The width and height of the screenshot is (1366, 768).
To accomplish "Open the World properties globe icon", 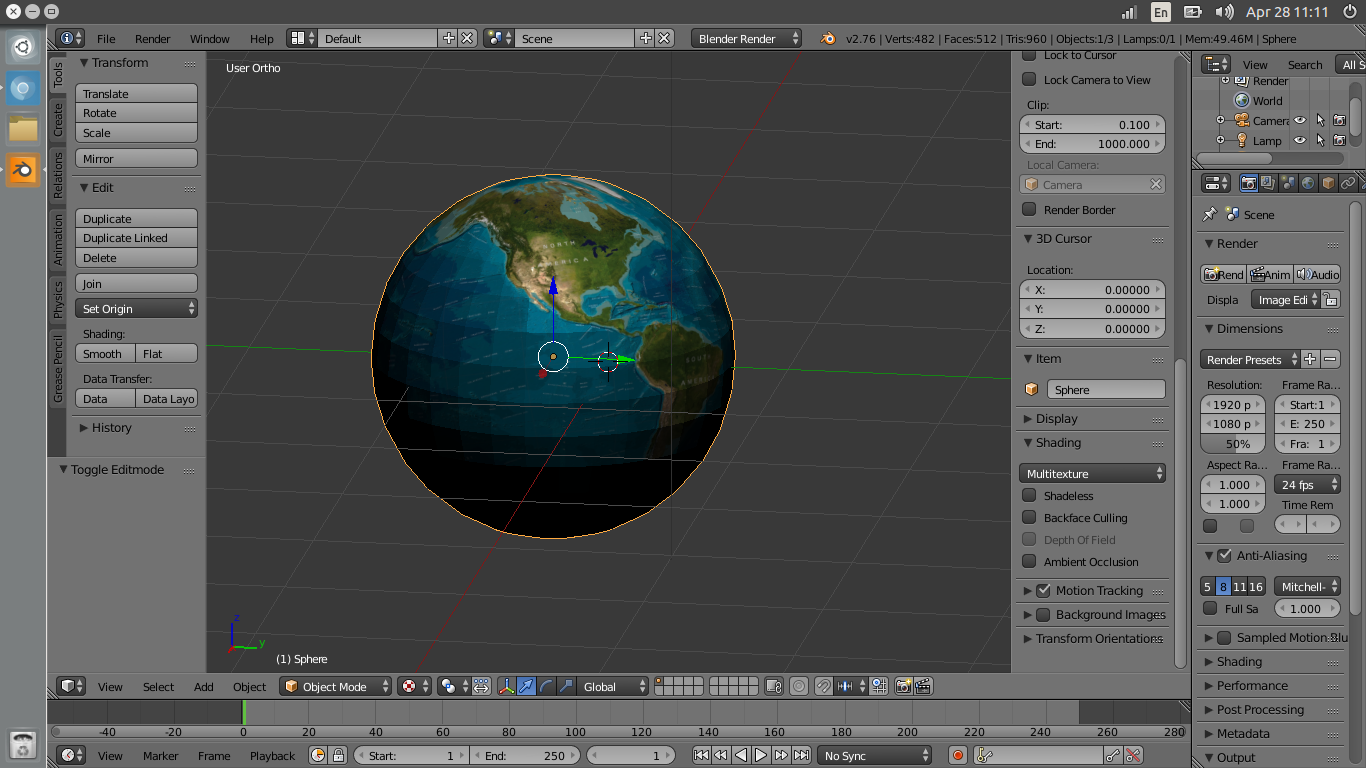I will 1308,183.
